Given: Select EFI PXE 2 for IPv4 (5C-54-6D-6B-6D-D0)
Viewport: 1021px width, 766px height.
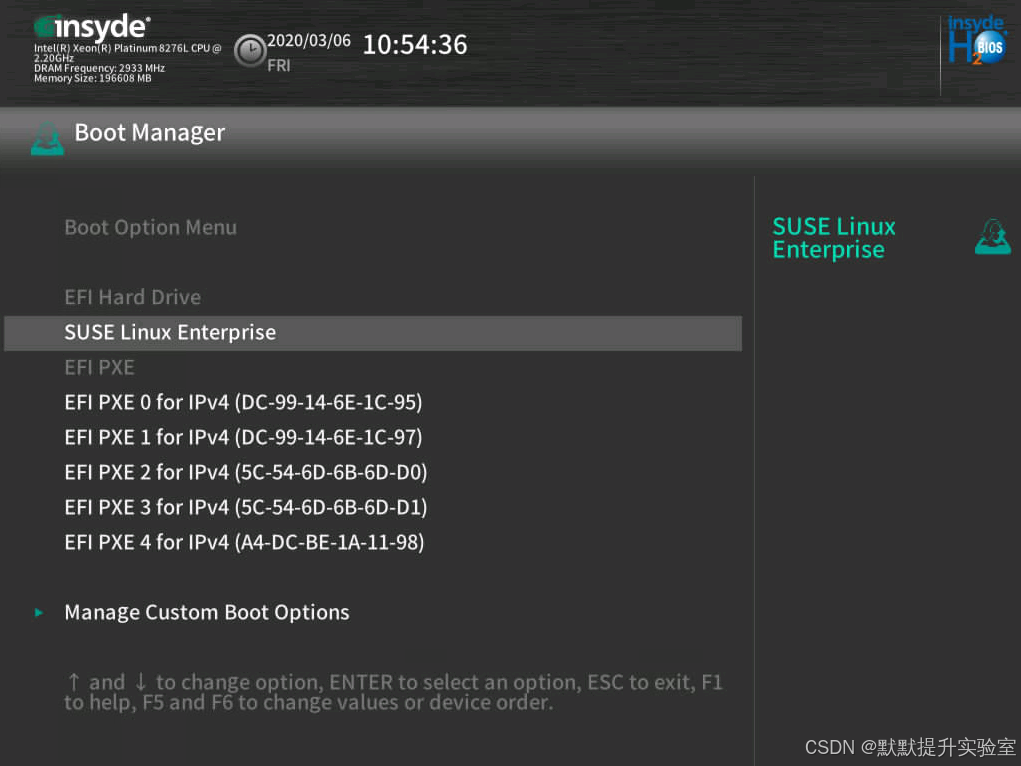Looking at the screenshot, I should (x=245, y=473).
